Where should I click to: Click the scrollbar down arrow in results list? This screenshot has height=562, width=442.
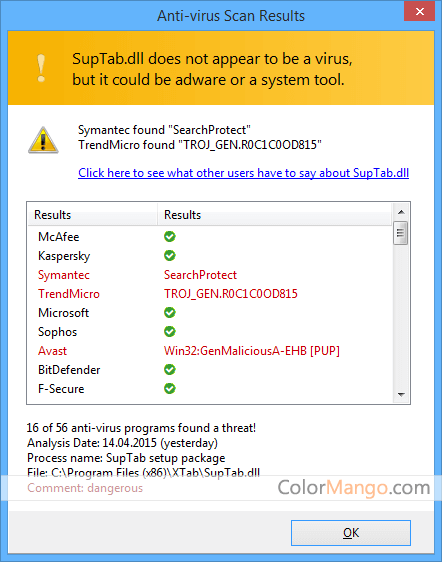tap(401, 395)
